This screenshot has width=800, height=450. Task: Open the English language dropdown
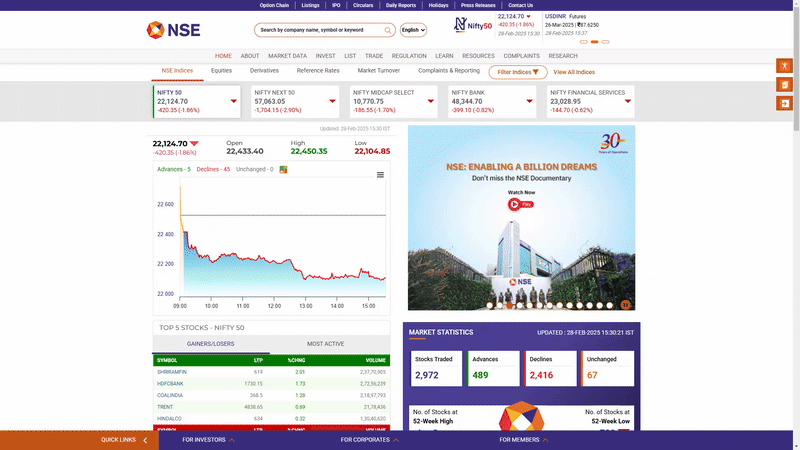413,30
